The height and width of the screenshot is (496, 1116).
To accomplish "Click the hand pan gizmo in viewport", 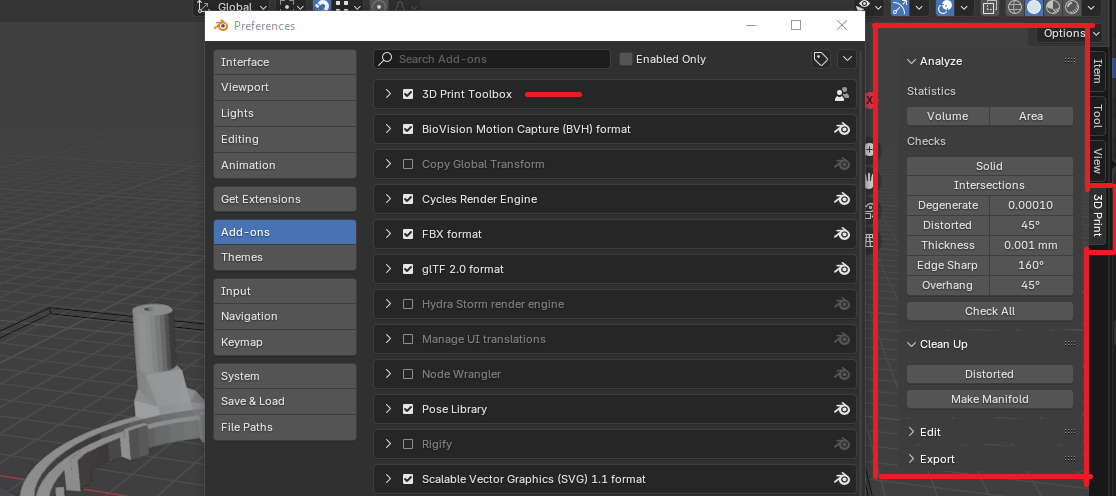I will (x=869, y=180).
